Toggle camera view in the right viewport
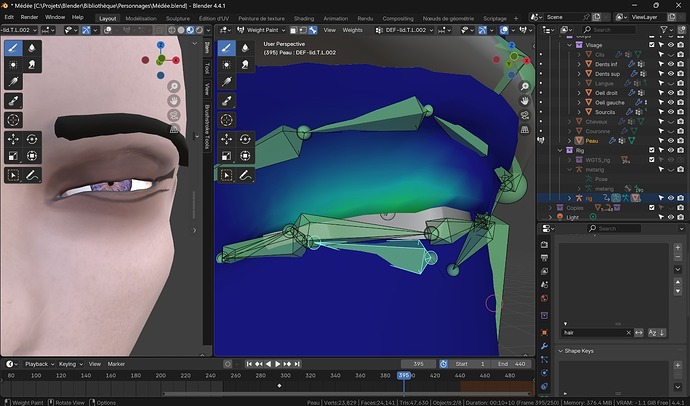The image size is (690, 406). click(x=525, y=115)
